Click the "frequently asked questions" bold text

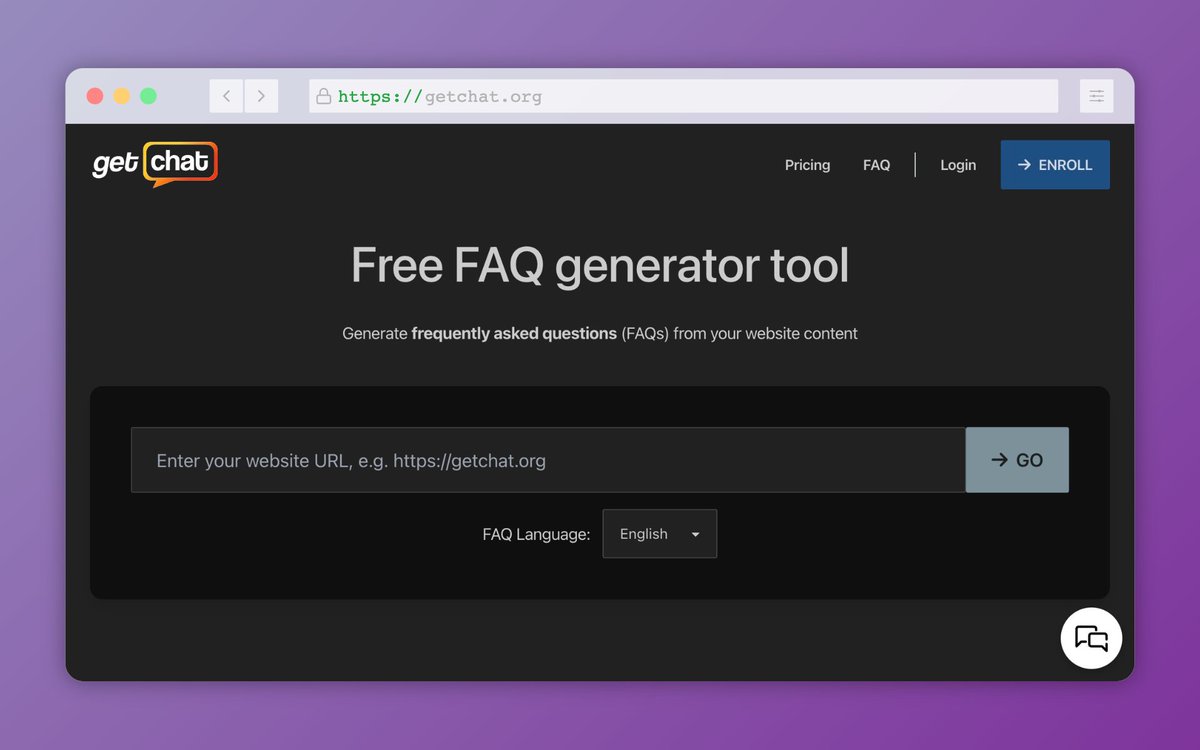514,334
